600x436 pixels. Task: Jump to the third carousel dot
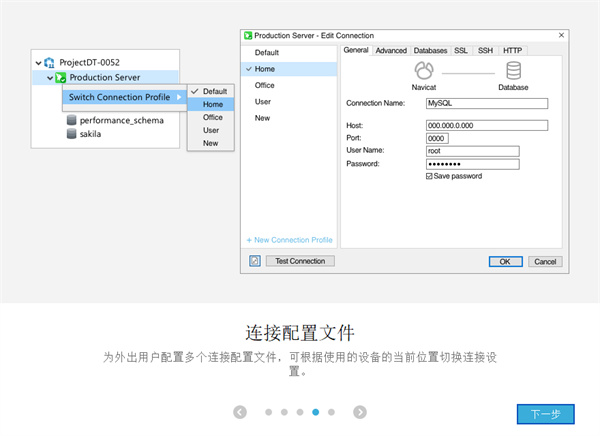pyautogui.click(x=300, y=412)
